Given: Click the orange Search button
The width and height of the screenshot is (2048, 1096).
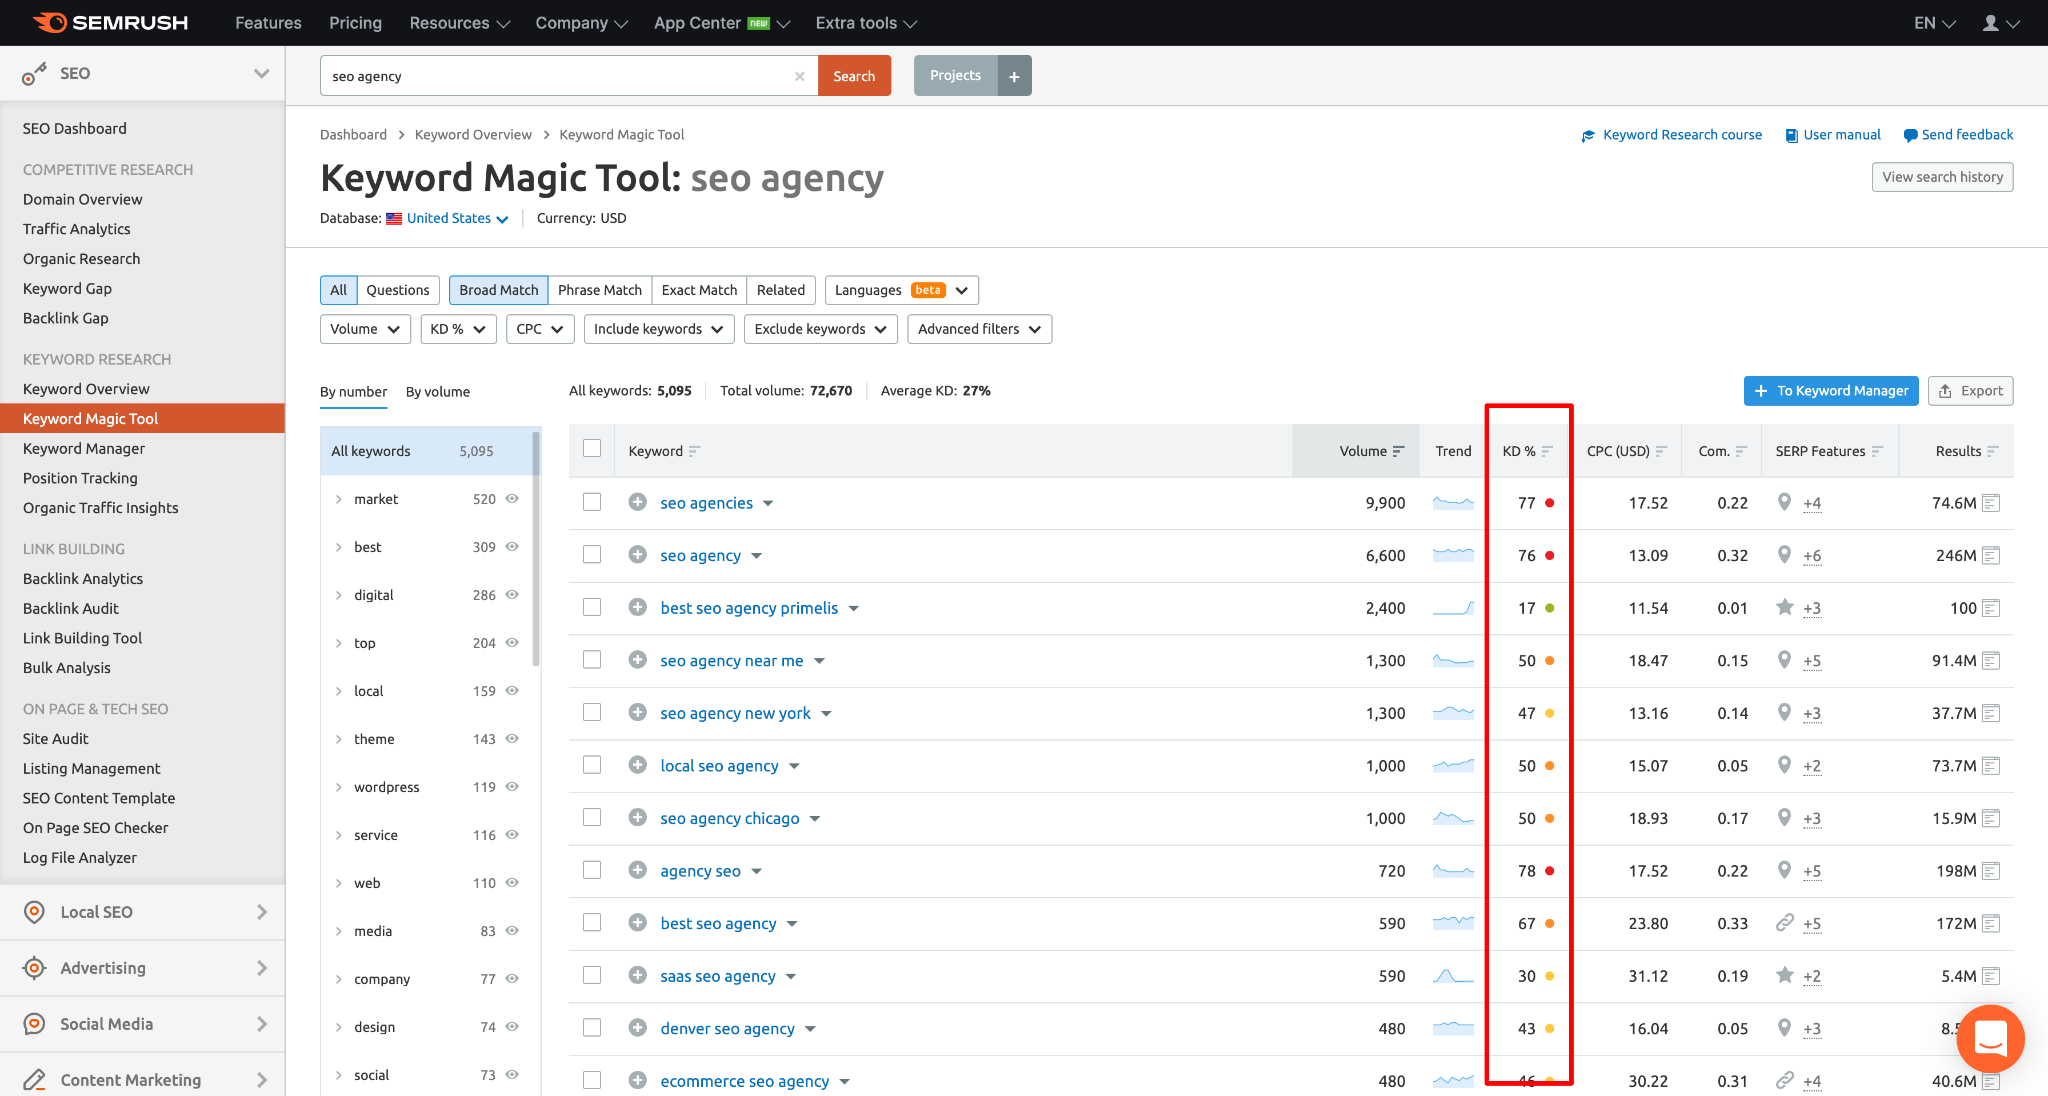Looking at the screenshot, I should coord(854,76).
